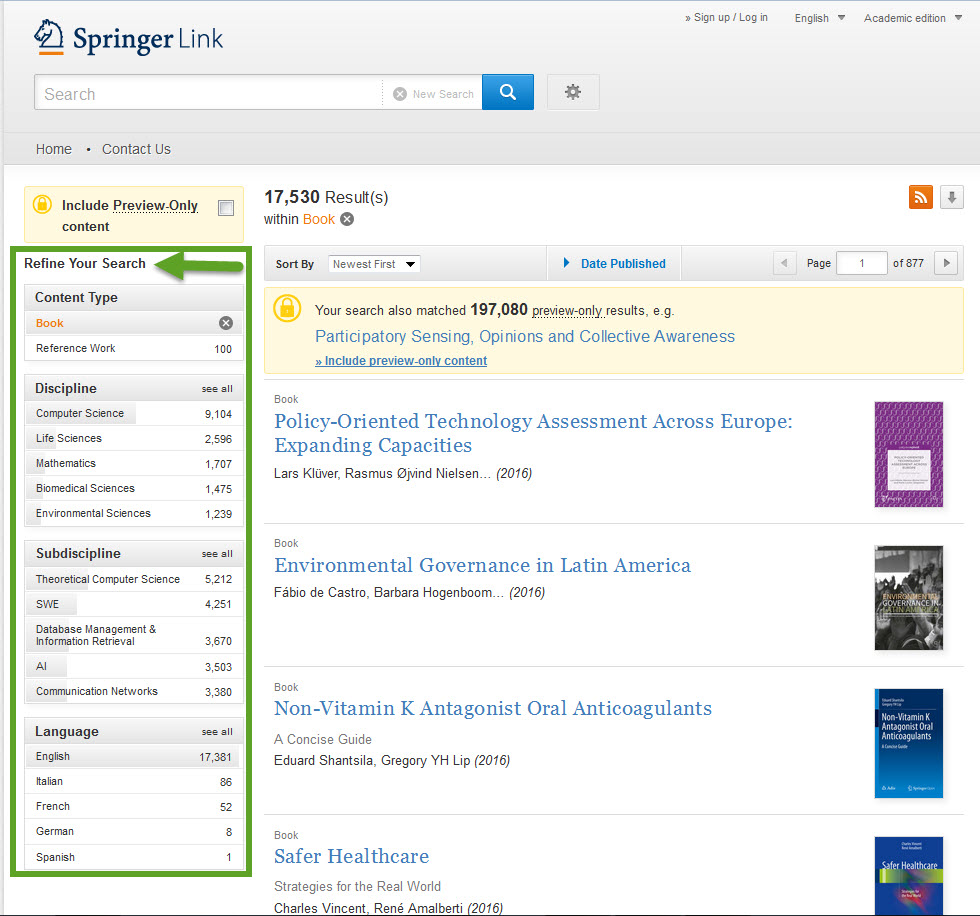
Task: Open the orange RSS feed icon
Action: click(920, 197)
